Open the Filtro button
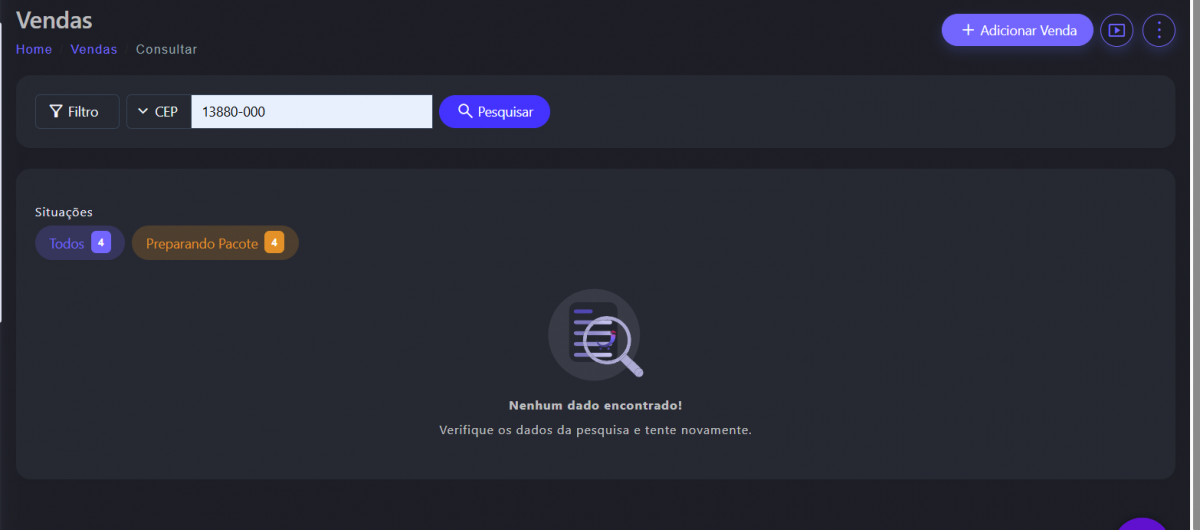Viewport: 1200px width, 530px height. point(77,112)
